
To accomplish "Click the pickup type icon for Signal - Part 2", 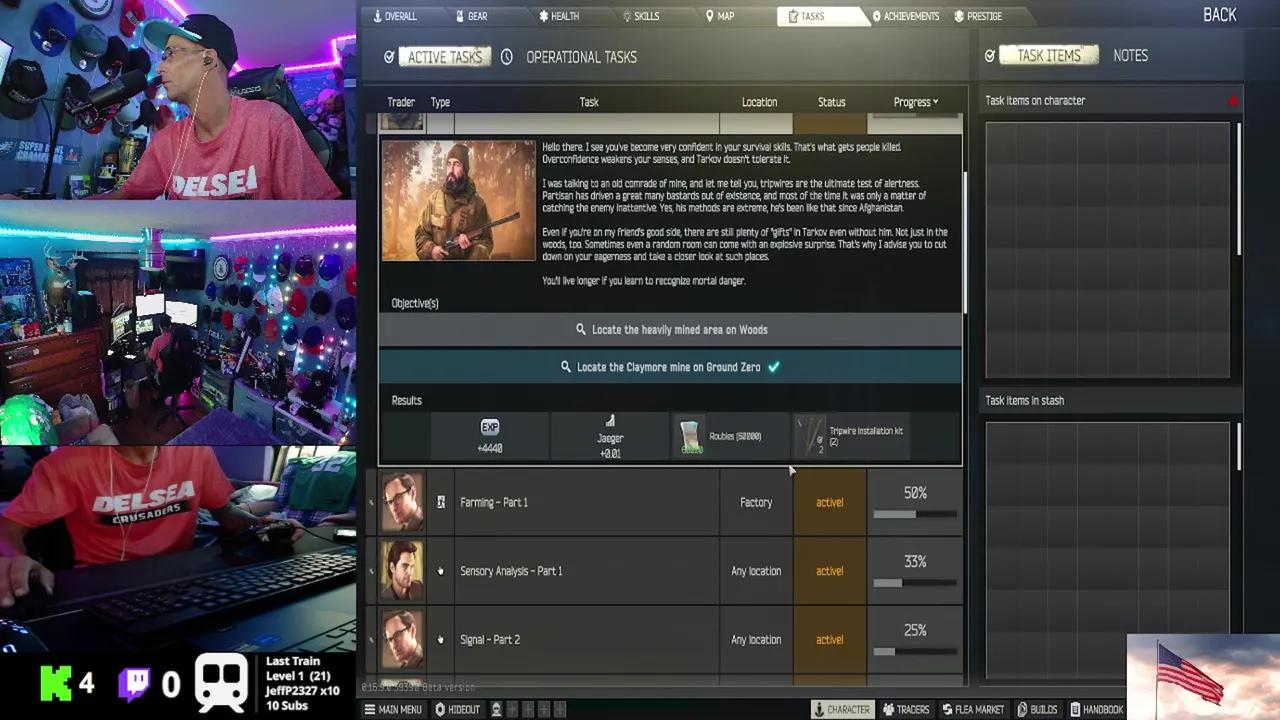I will tap(440, 639).
